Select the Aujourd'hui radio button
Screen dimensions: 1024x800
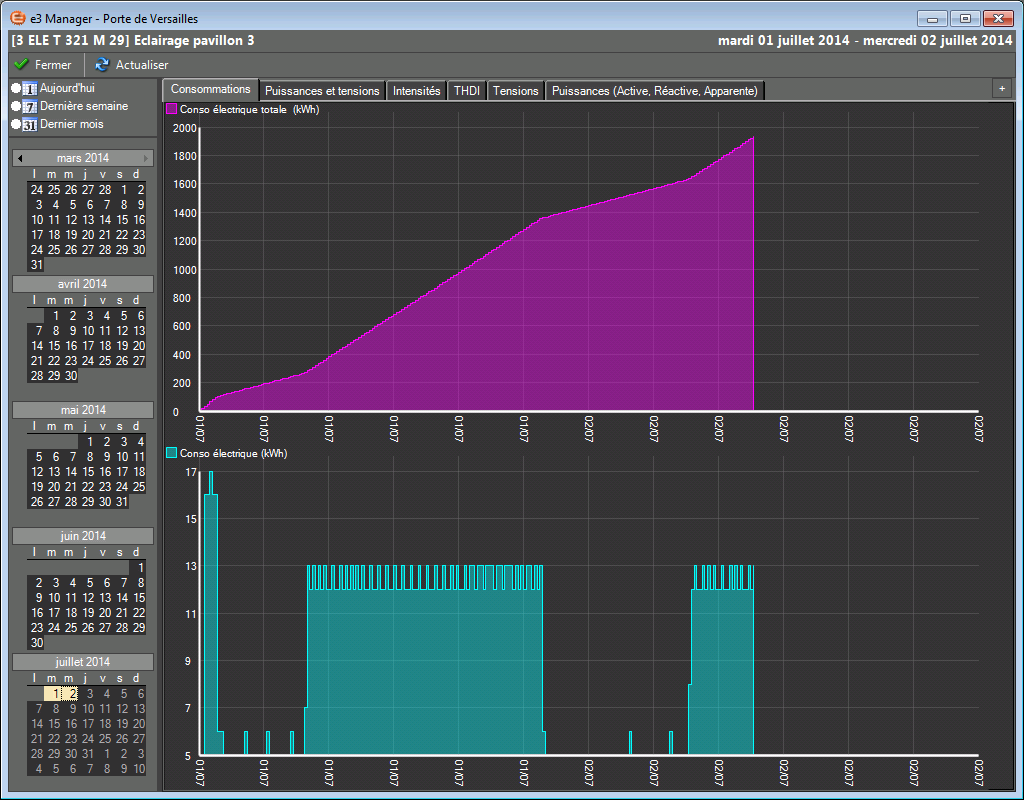[15, 89]
